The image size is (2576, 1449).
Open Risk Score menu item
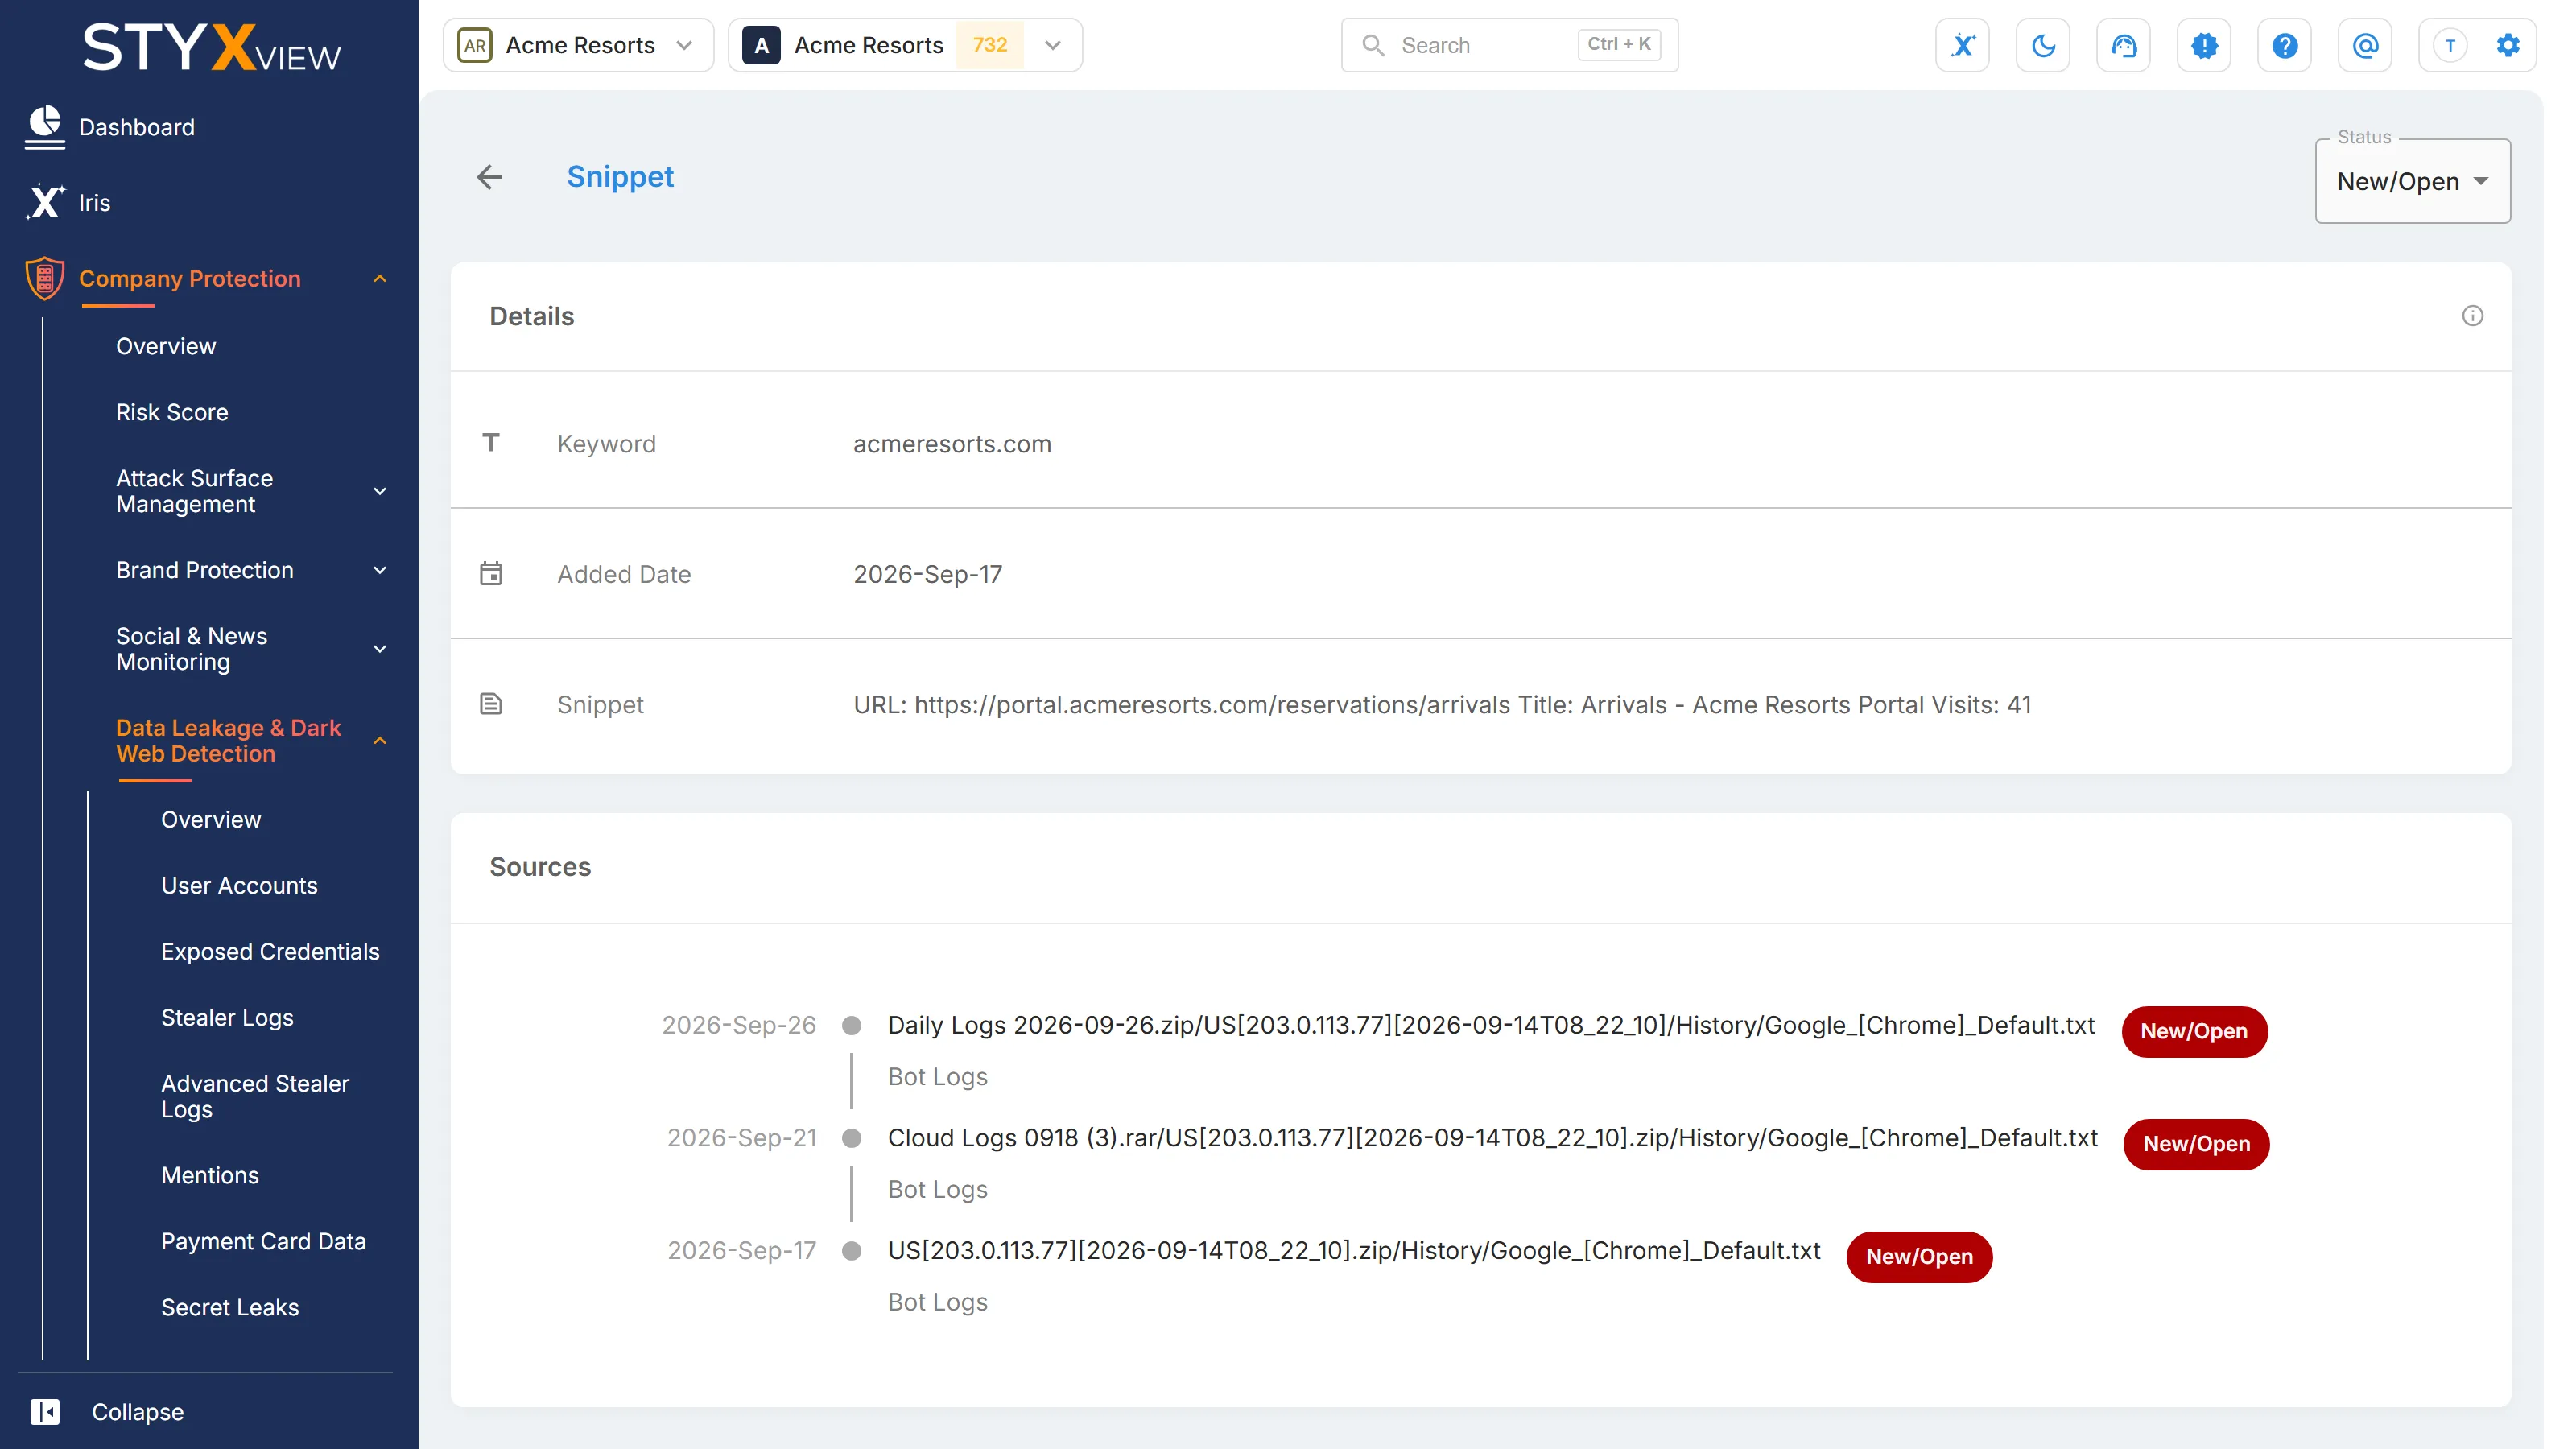click(x=172, y=412)
